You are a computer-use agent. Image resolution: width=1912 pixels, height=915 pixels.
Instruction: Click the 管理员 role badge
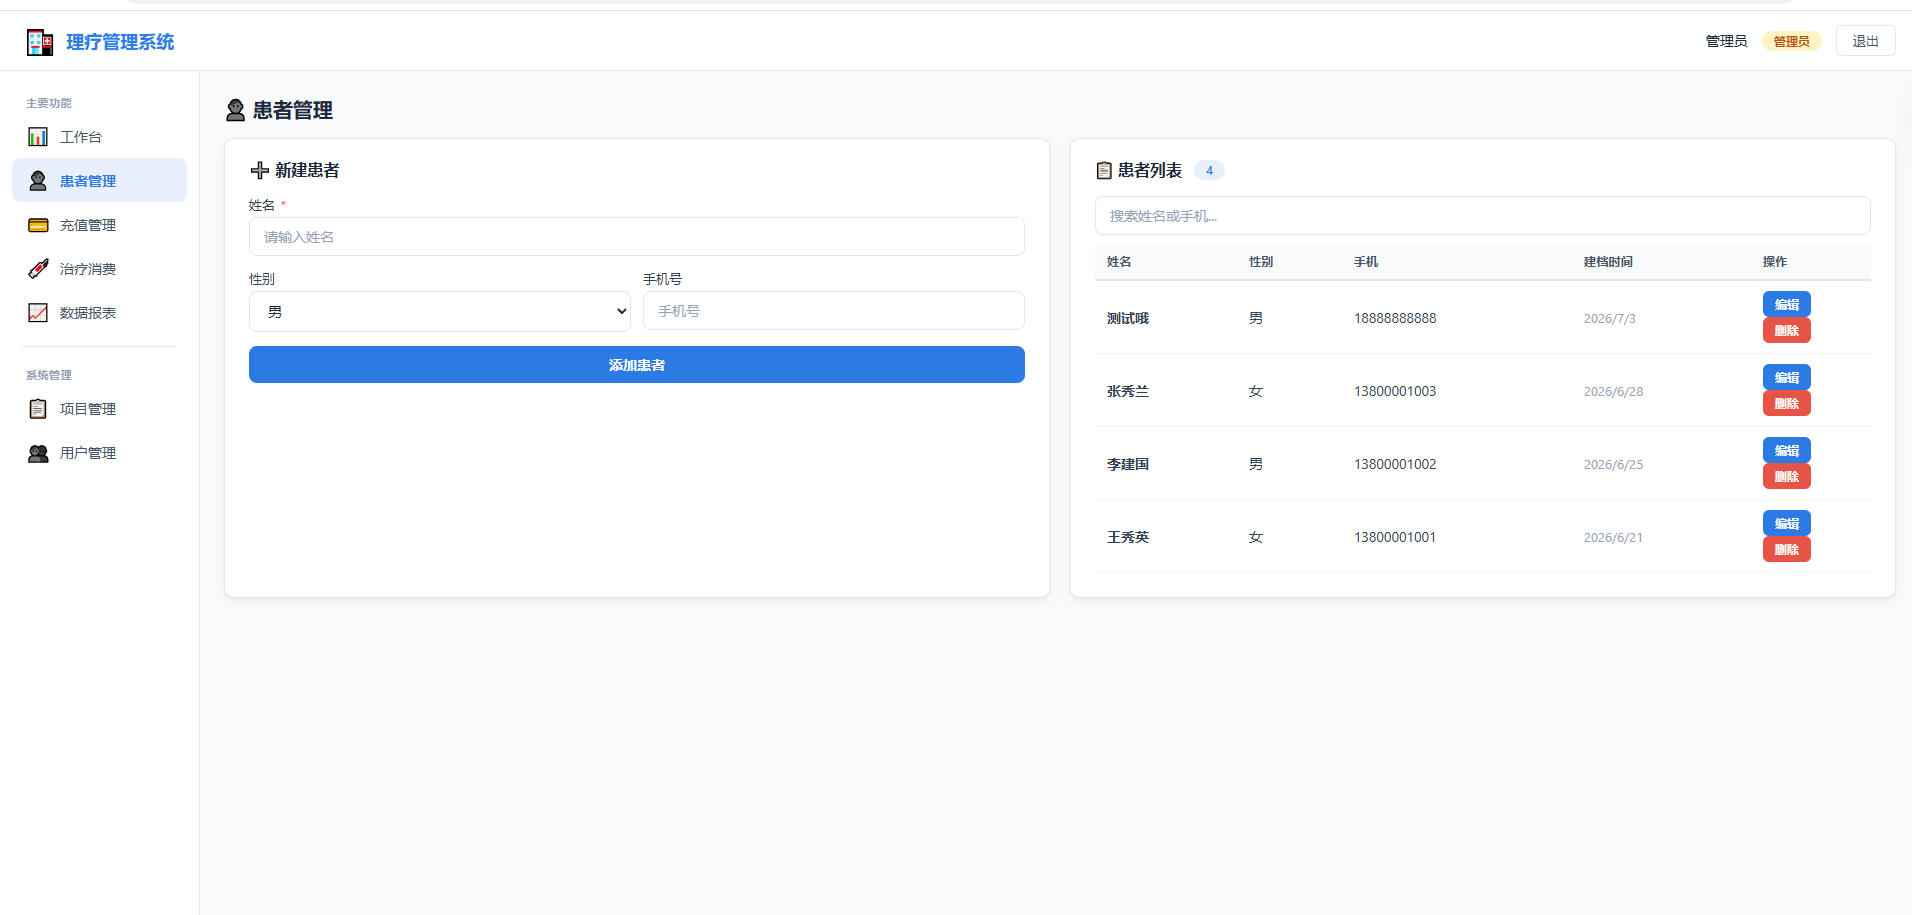click(1792, 41)
